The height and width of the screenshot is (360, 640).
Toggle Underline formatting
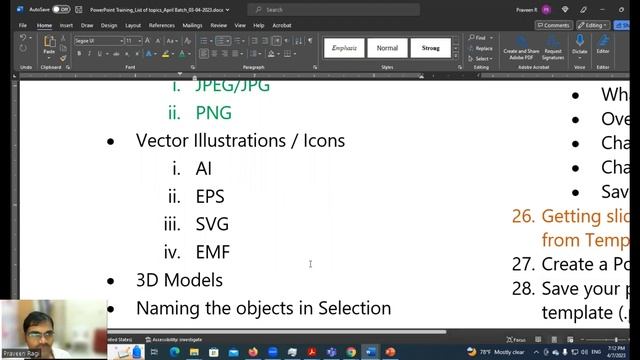pyautogui.click(x=100, y=54)
